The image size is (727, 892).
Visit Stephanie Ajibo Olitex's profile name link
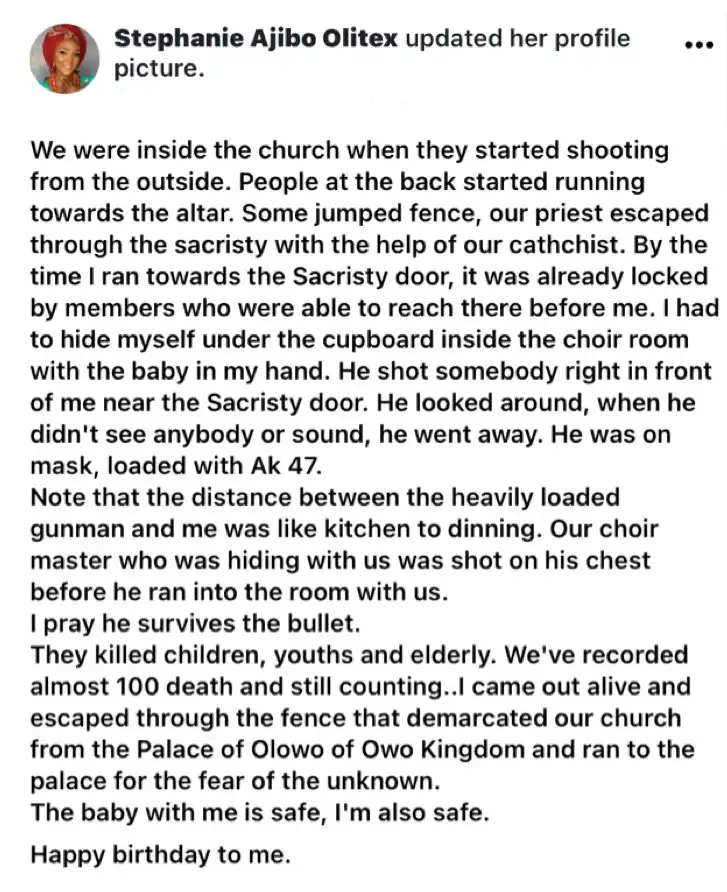pyautogui.click(x=255, y=39)
